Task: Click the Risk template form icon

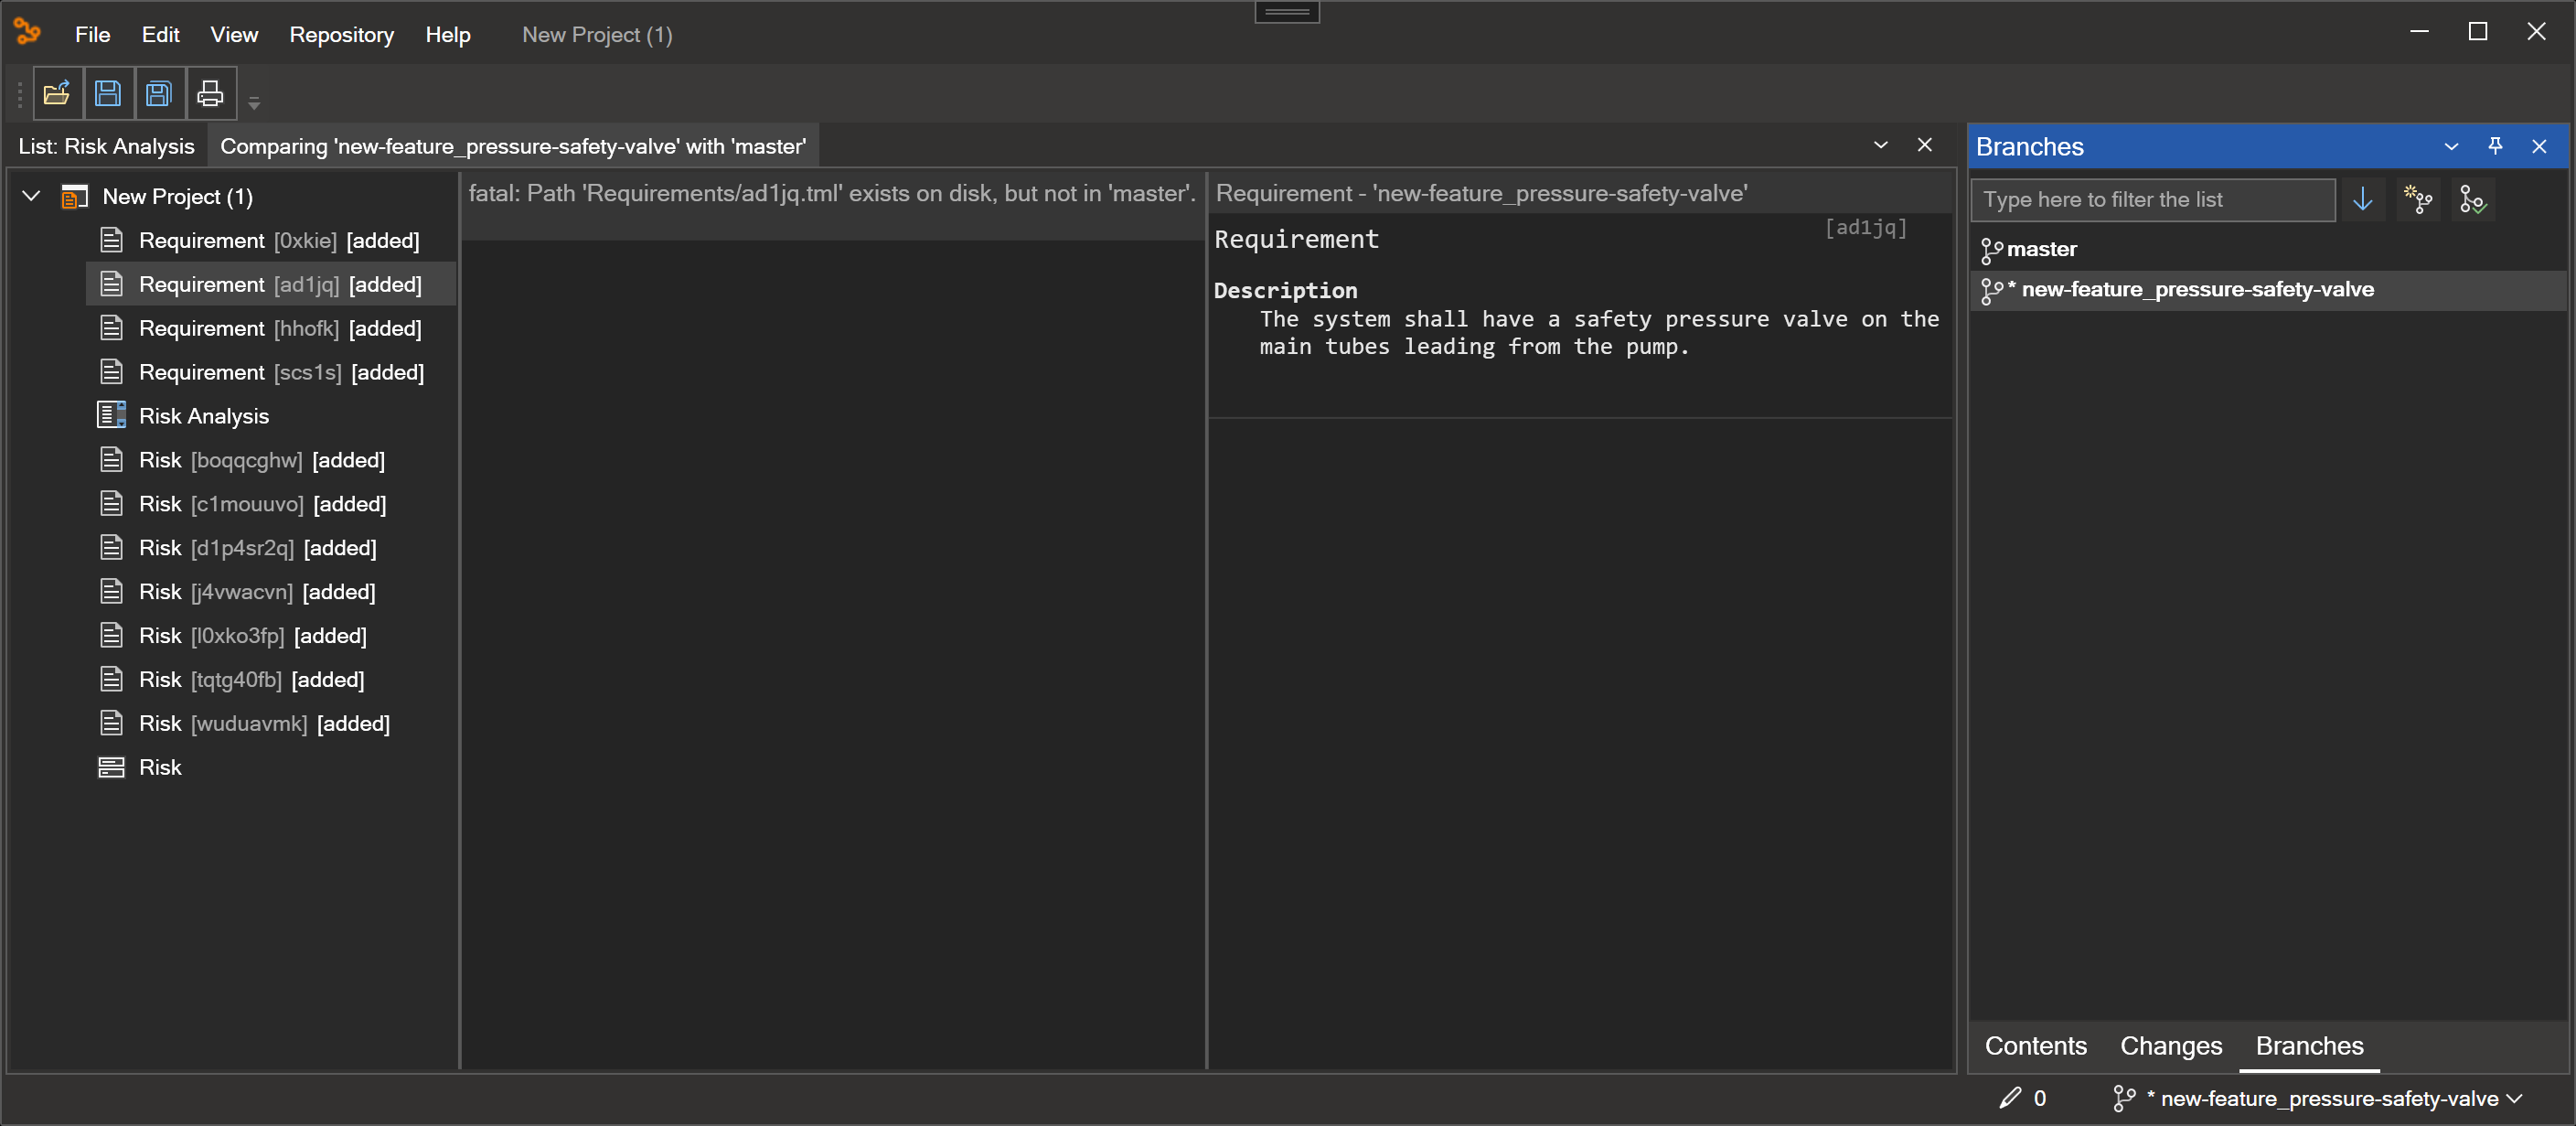Action: 112,768
